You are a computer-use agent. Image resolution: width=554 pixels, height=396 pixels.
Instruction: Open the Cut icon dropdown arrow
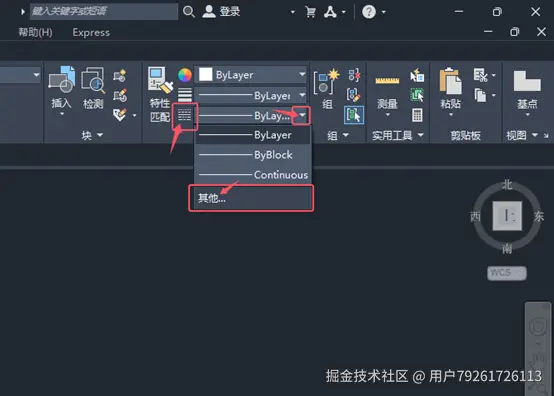[x=494, y=75]
